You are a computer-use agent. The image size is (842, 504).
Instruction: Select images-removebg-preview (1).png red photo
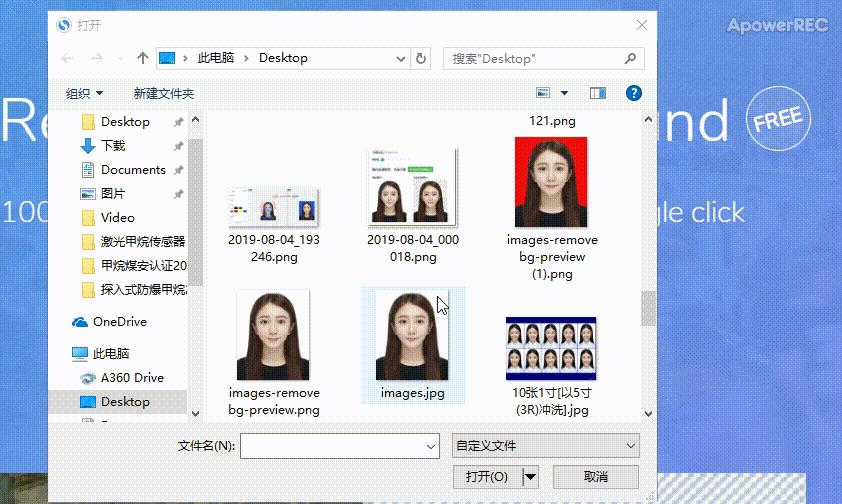(552, 208)
